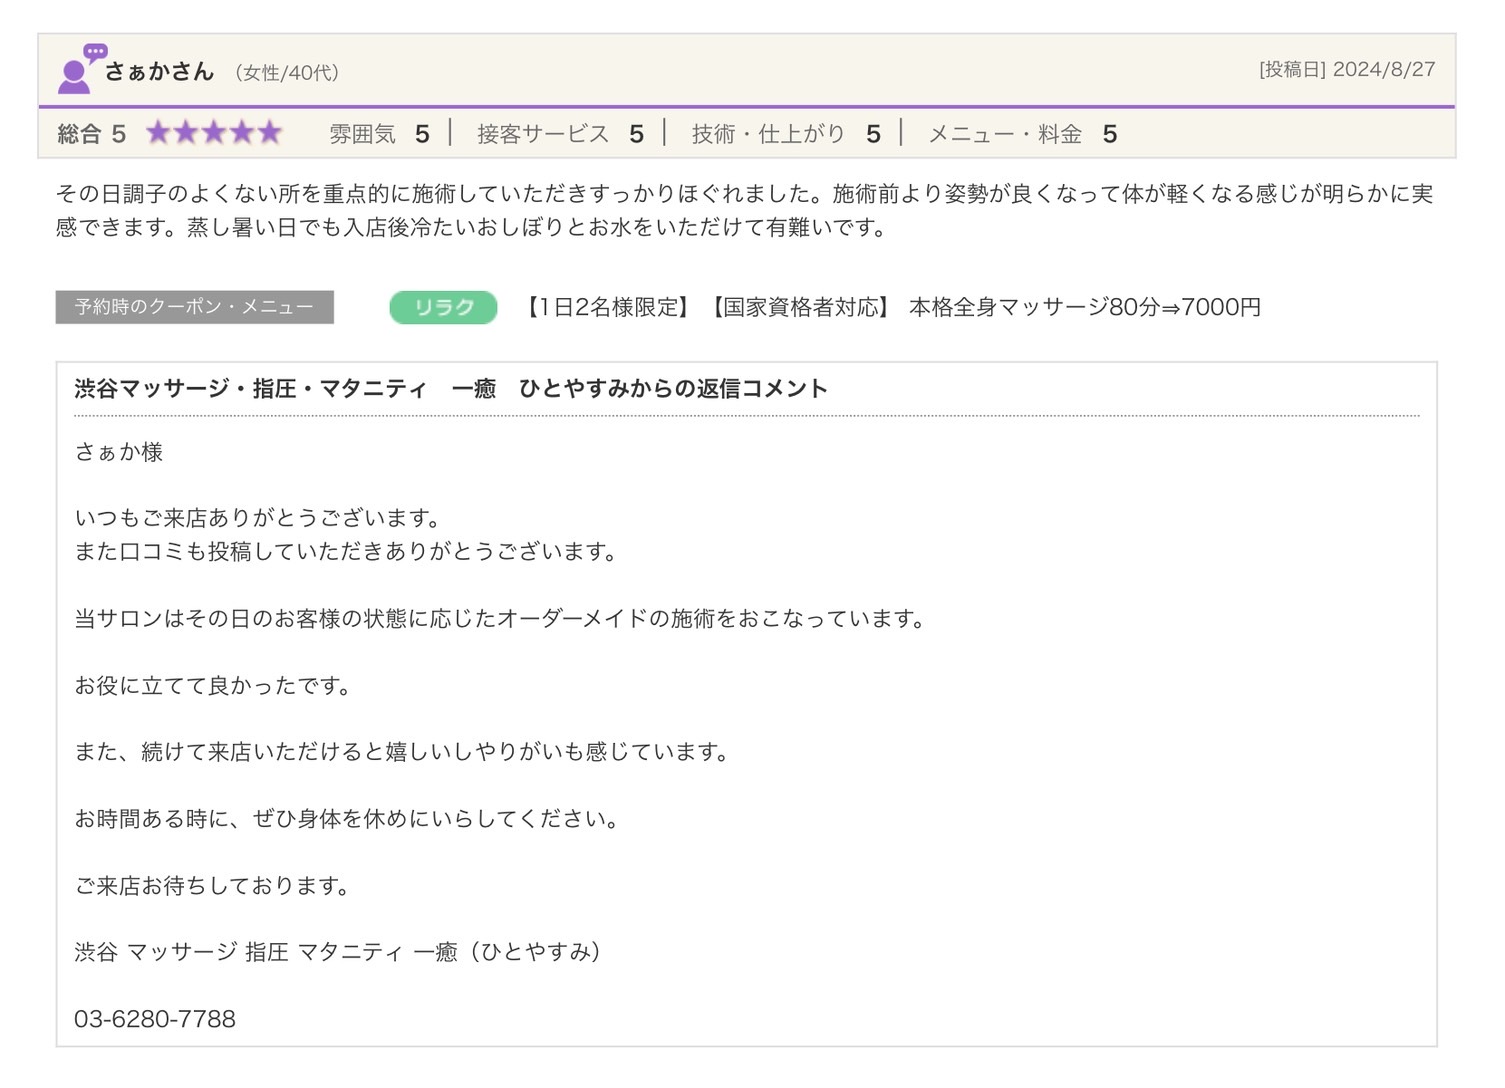
Task: Click the salon signature 一癒（ひとやすみ）
Action: 339,952
